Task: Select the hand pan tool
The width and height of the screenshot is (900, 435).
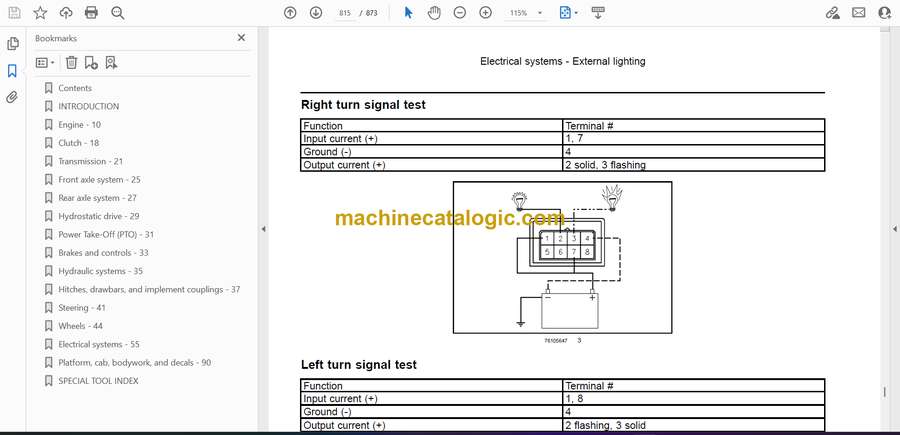Action: pos(434,13)
